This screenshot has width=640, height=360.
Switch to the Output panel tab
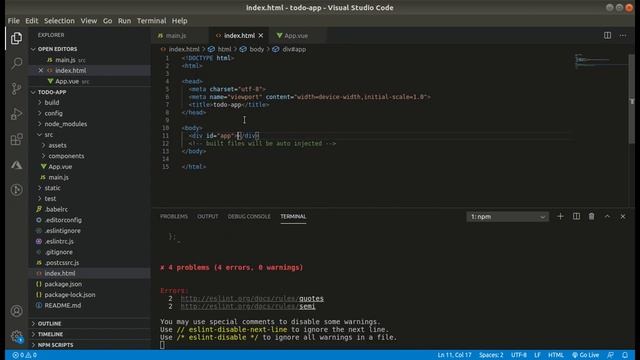[208, 216]
